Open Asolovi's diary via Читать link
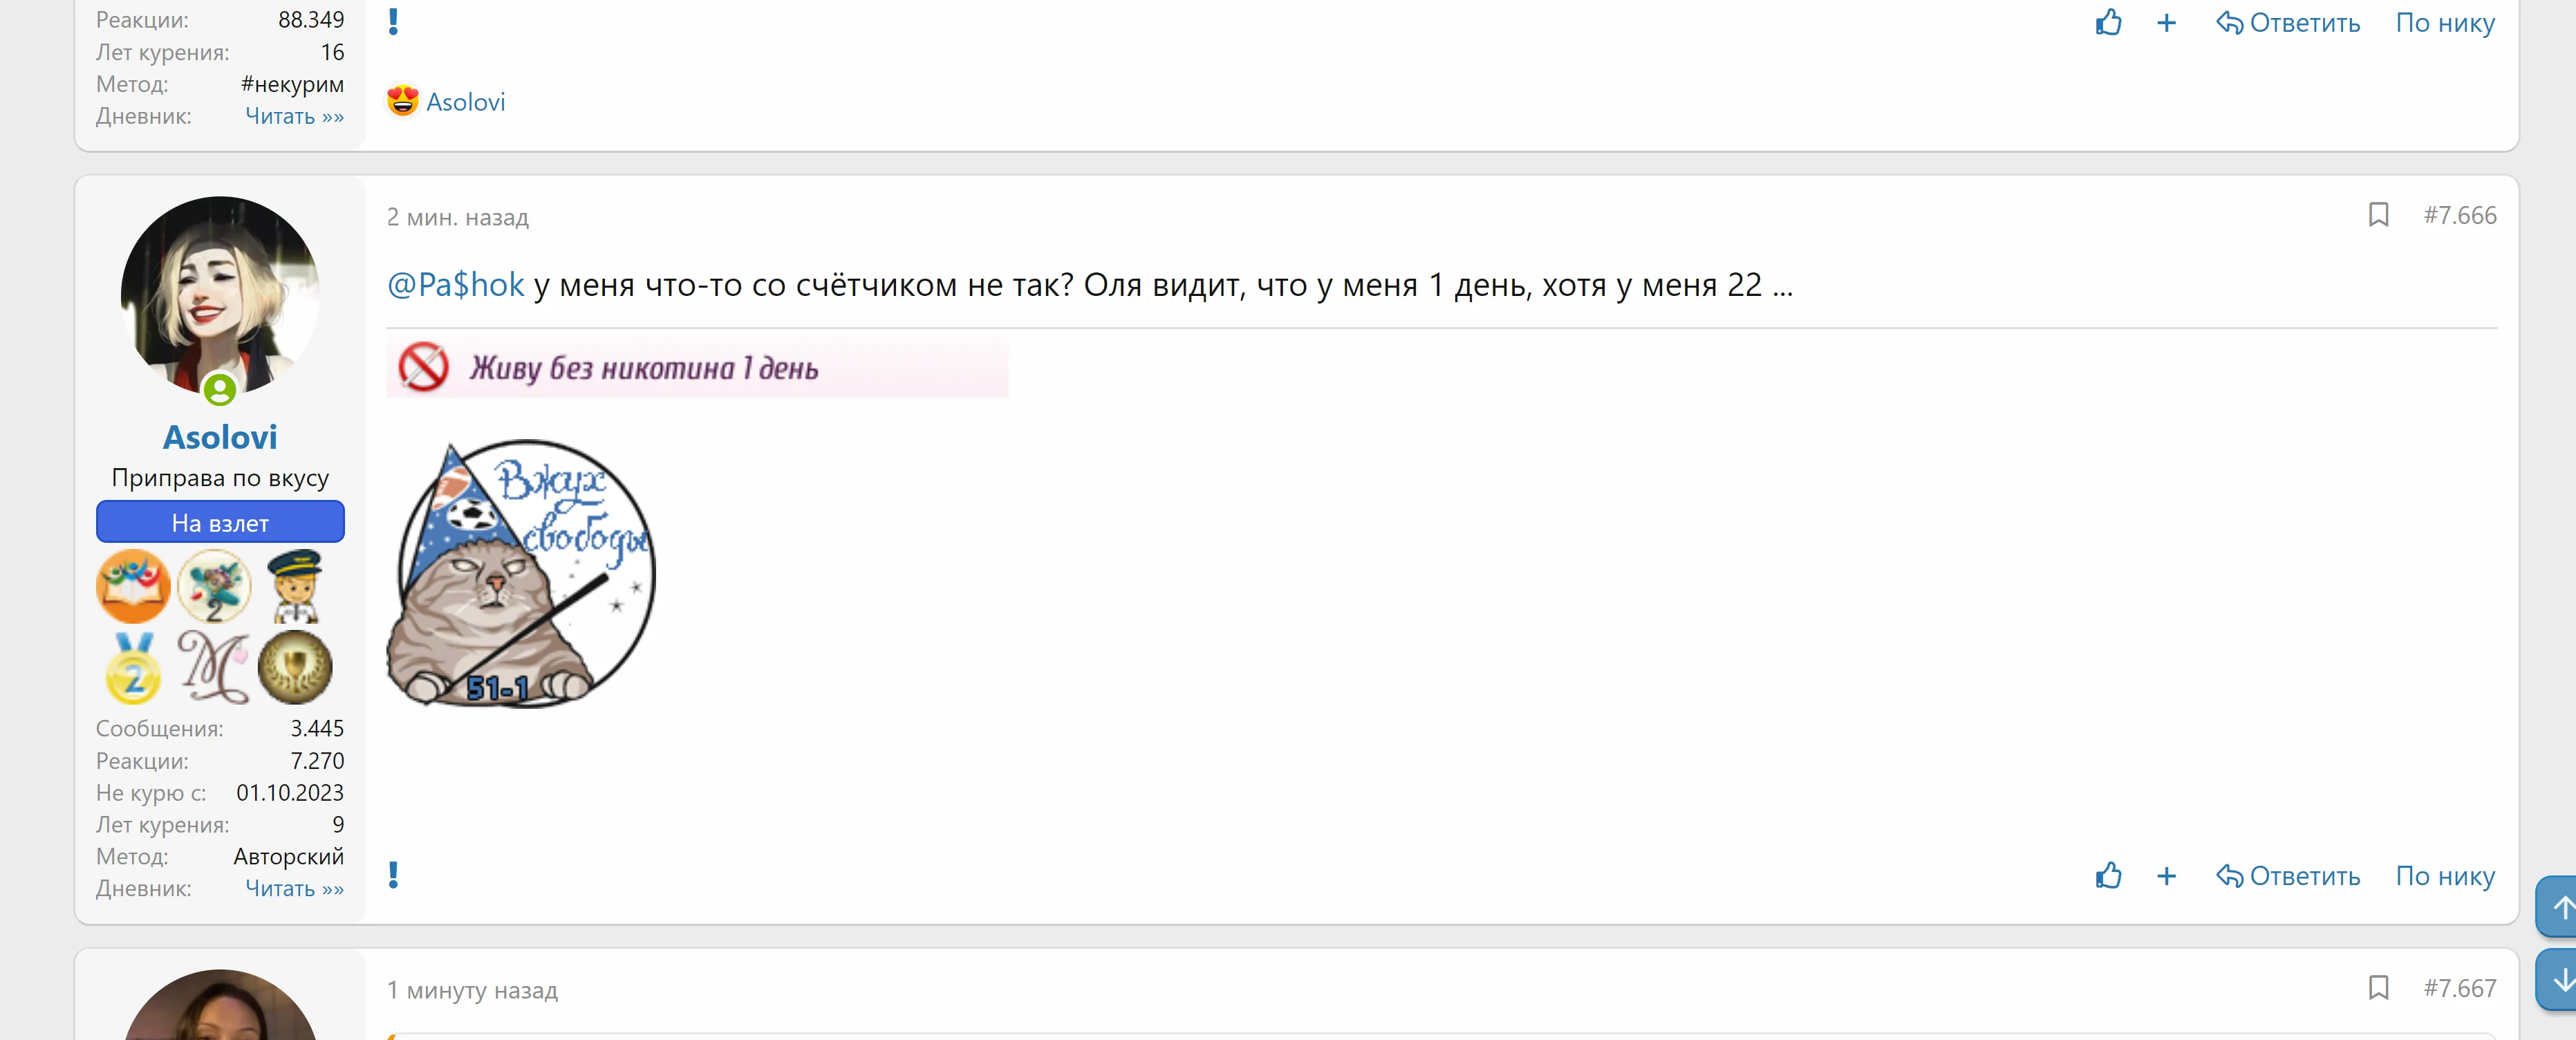2576x1040 pixels. tap(294, 888)
